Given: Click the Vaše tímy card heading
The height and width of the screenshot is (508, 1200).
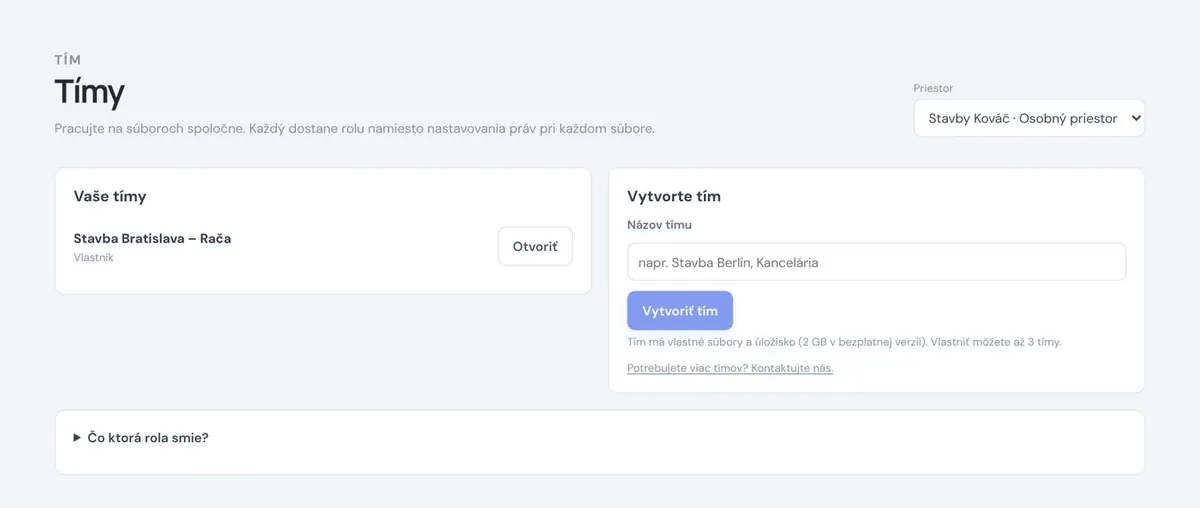Looking at the screenshot, I should pos(110,196).
